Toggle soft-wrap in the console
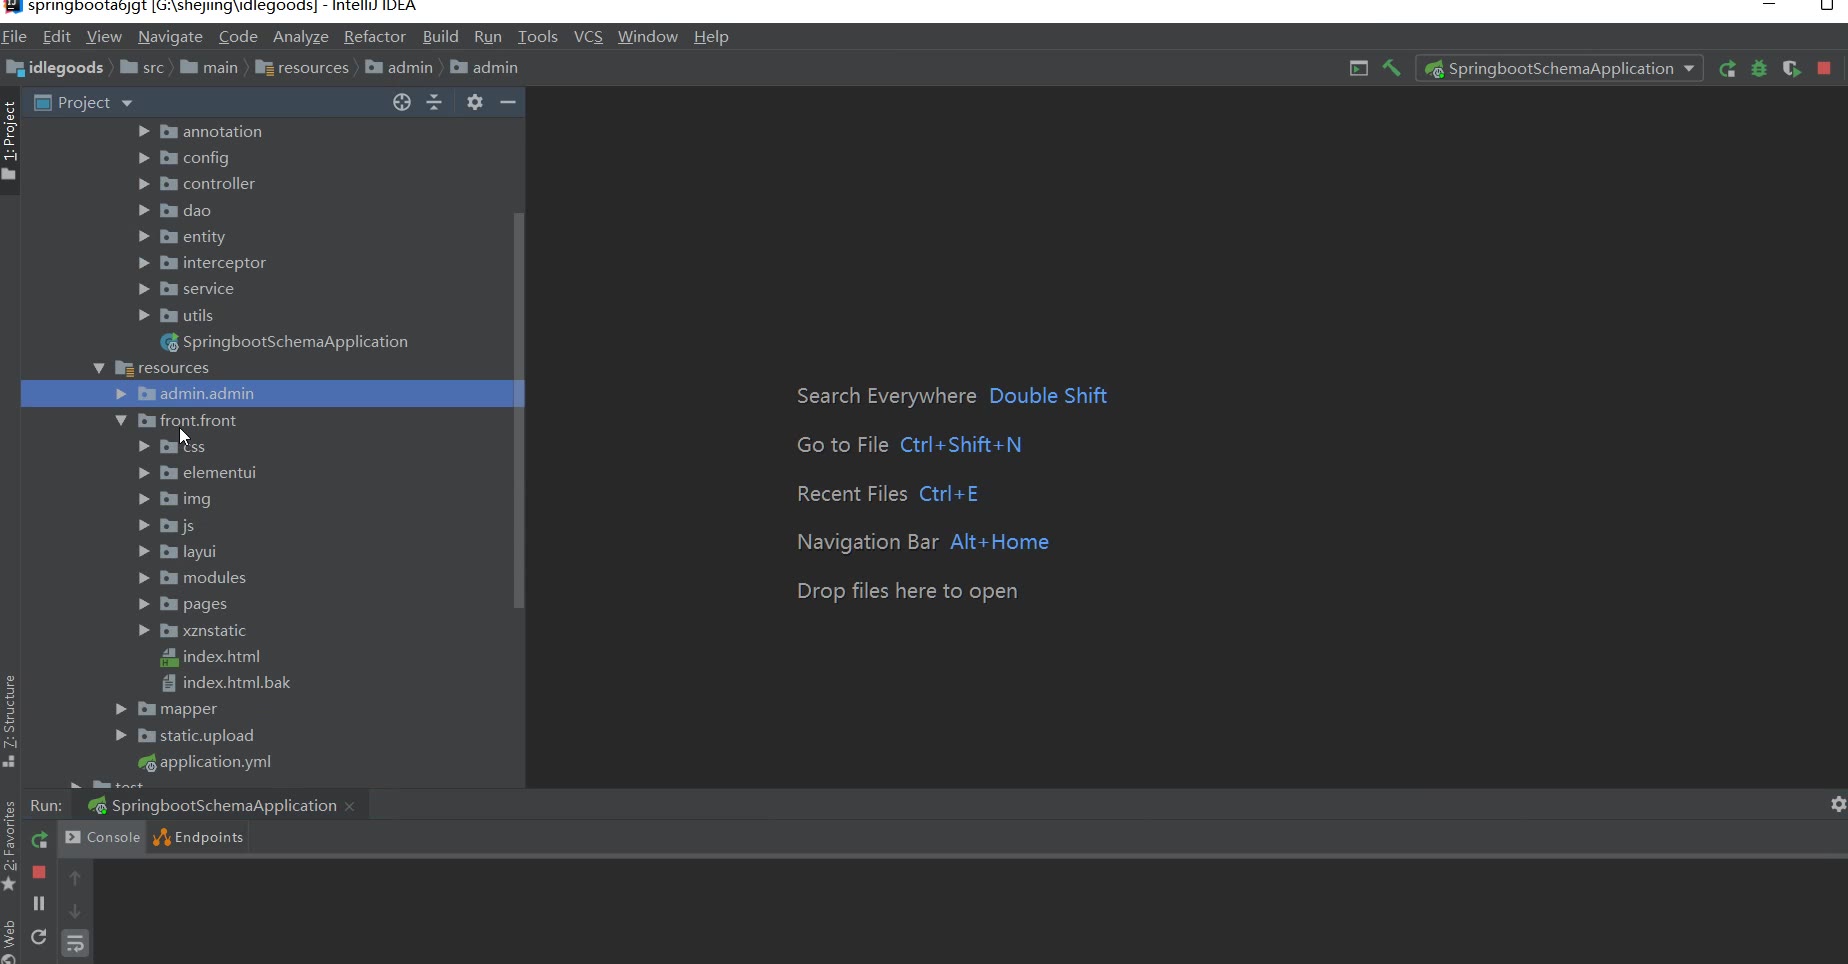Viewport: 1848px width, 964px height. point(75,943)
